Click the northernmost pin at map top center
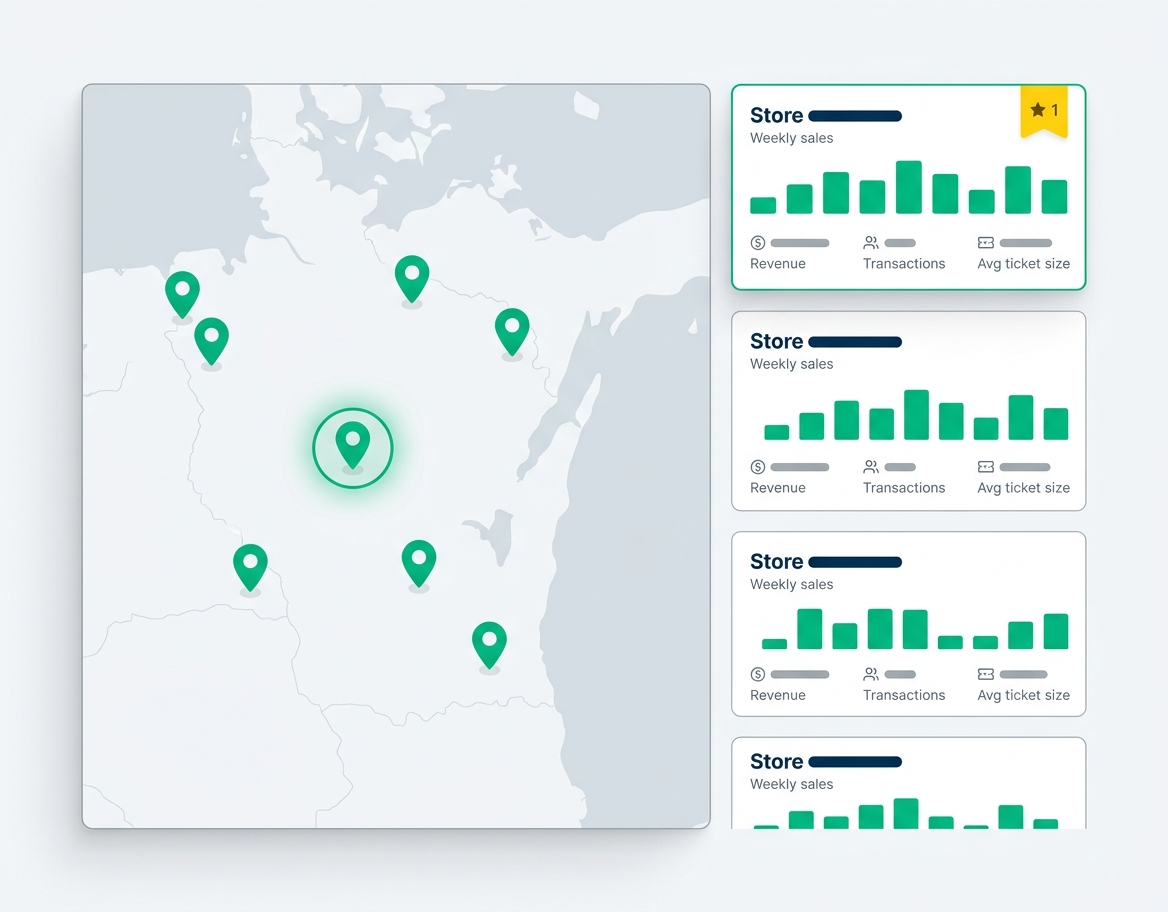Image resolution: width=1168 pixels, height=912 pixels. coord(412,279)
